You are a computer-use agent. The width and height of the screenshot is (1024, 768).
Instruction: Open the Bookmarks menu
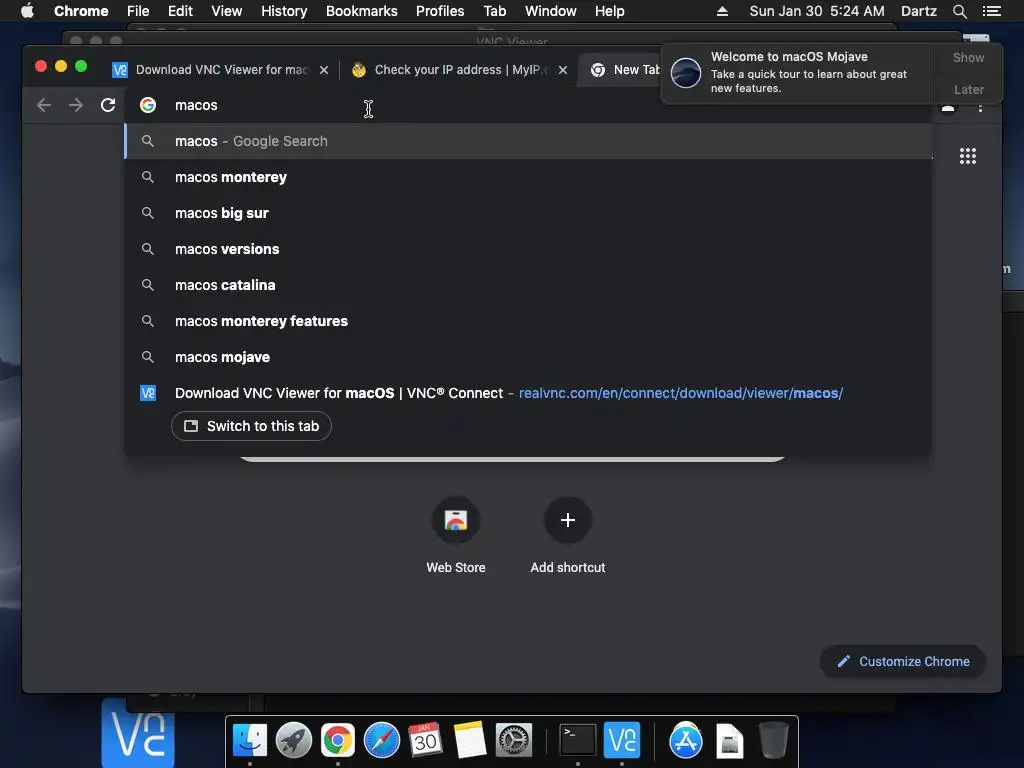point(362,11)
